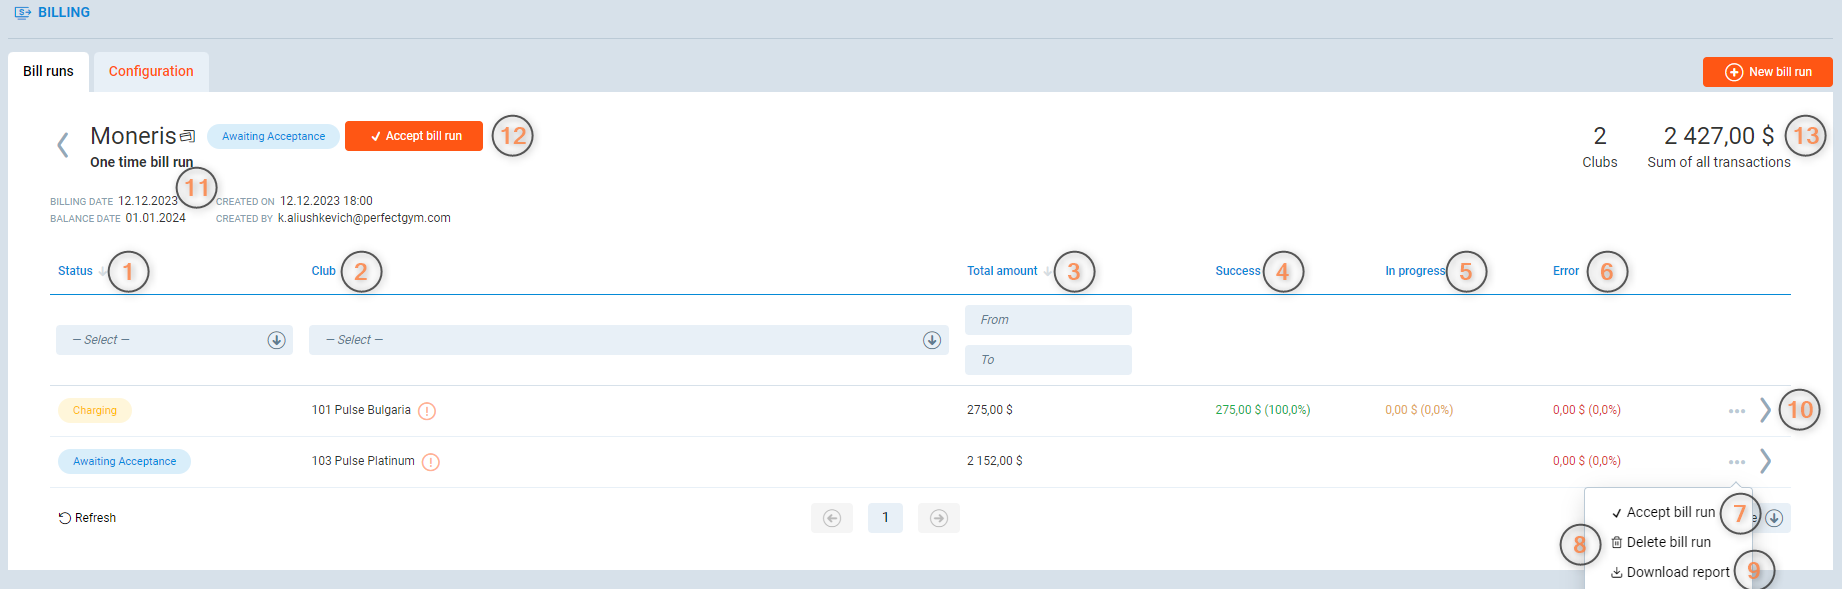Click the Total amount From field
The image size is (1842, 589).
[1047, 320]
